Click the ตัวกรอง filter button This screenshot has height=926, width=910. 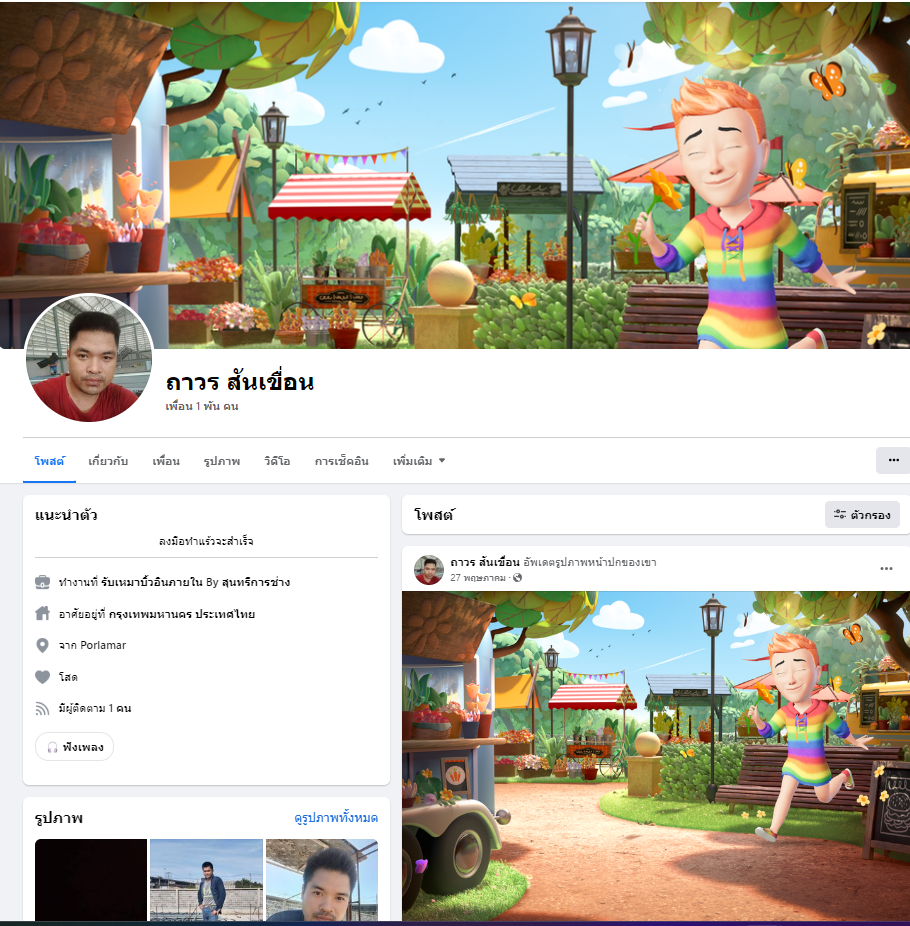click(x=862, y=514)
